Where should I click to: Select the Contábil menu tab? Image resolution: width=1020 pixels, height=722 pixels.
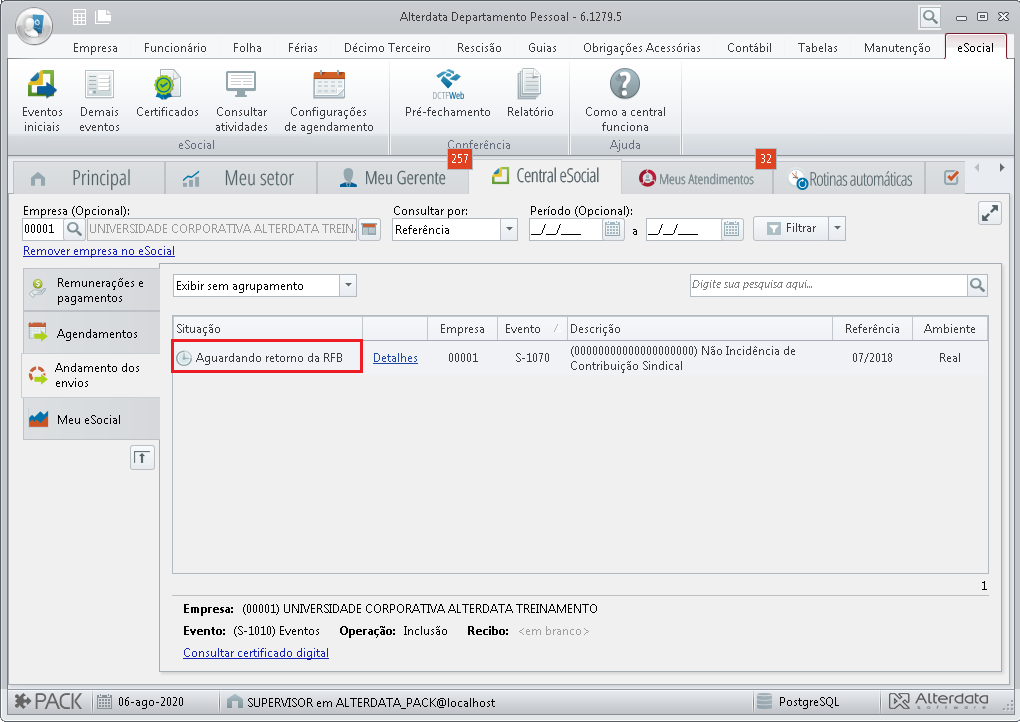point(749,47)
